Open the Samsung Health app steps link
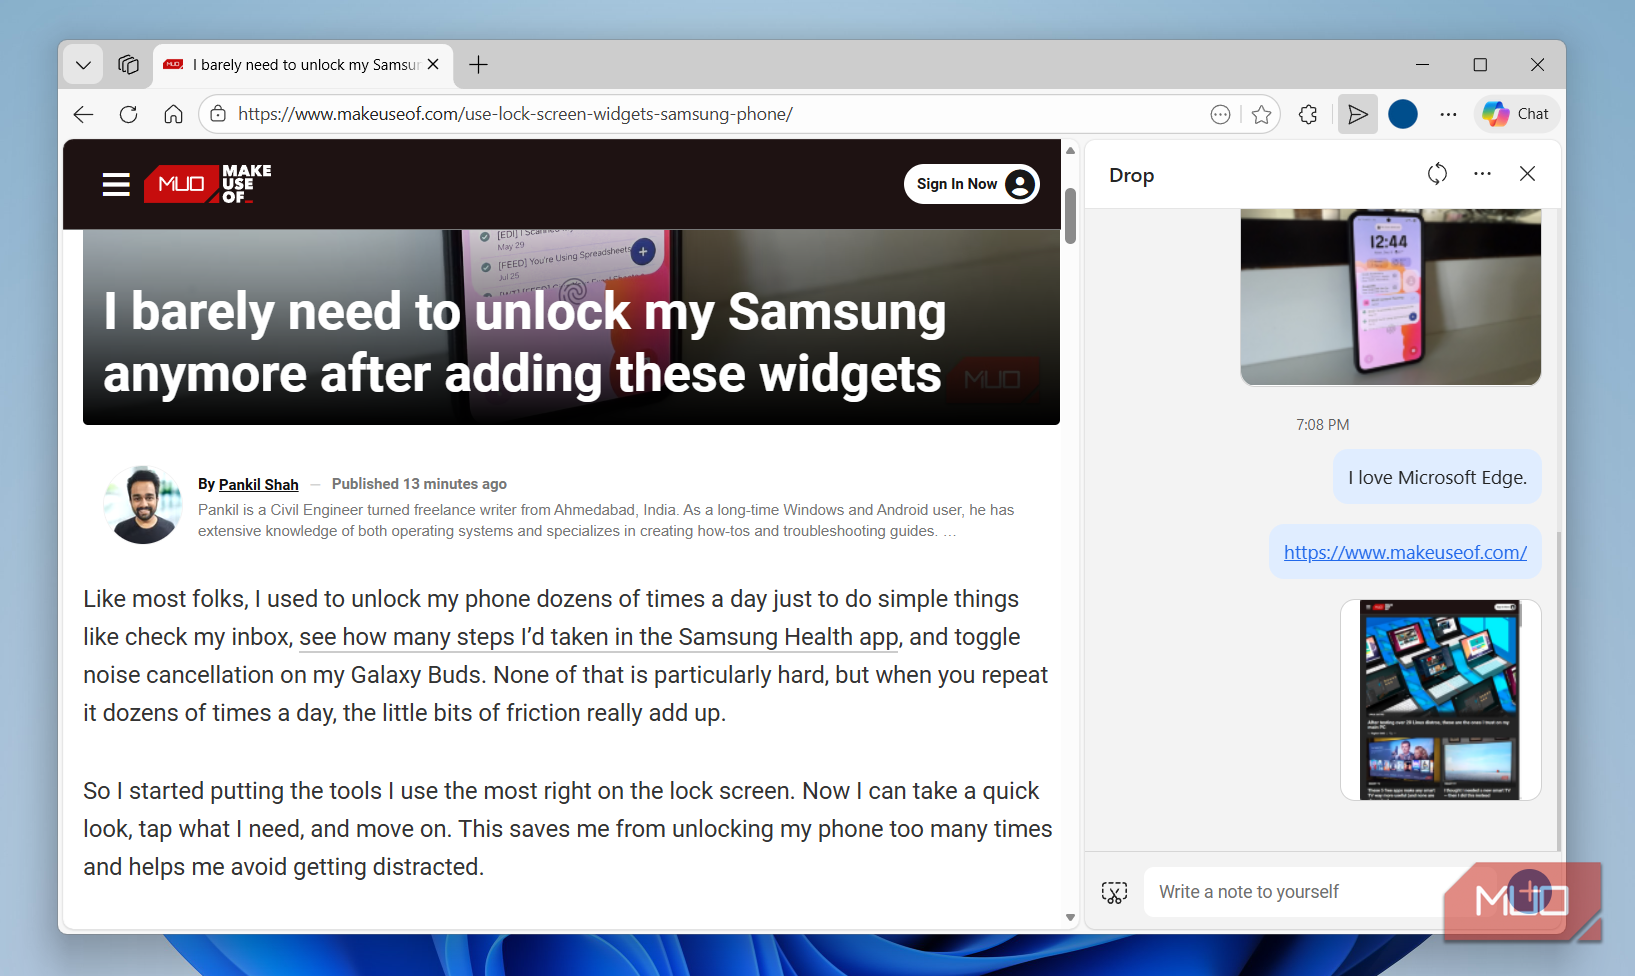Screen dimensions: 1635x976 tap(599, 637)
